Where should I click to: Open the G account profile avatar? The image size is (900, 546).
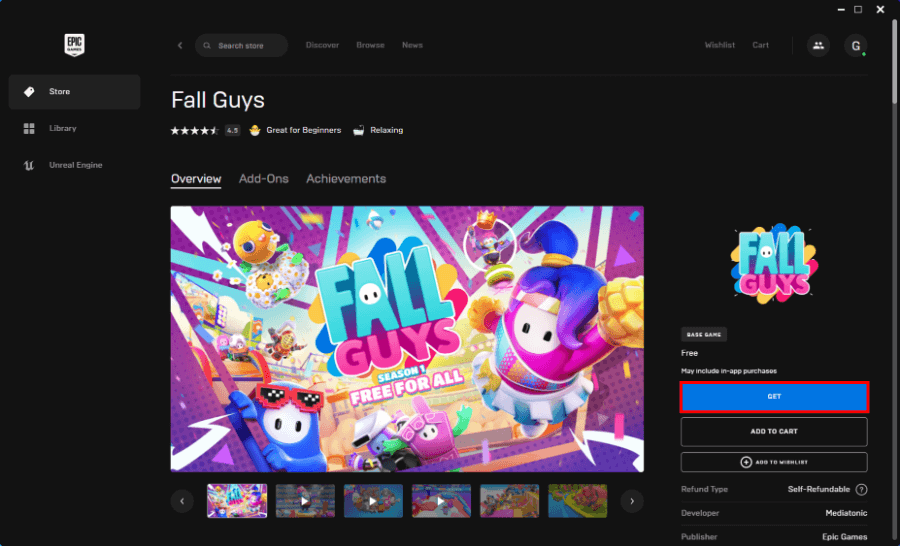click(x=855, y=45)
